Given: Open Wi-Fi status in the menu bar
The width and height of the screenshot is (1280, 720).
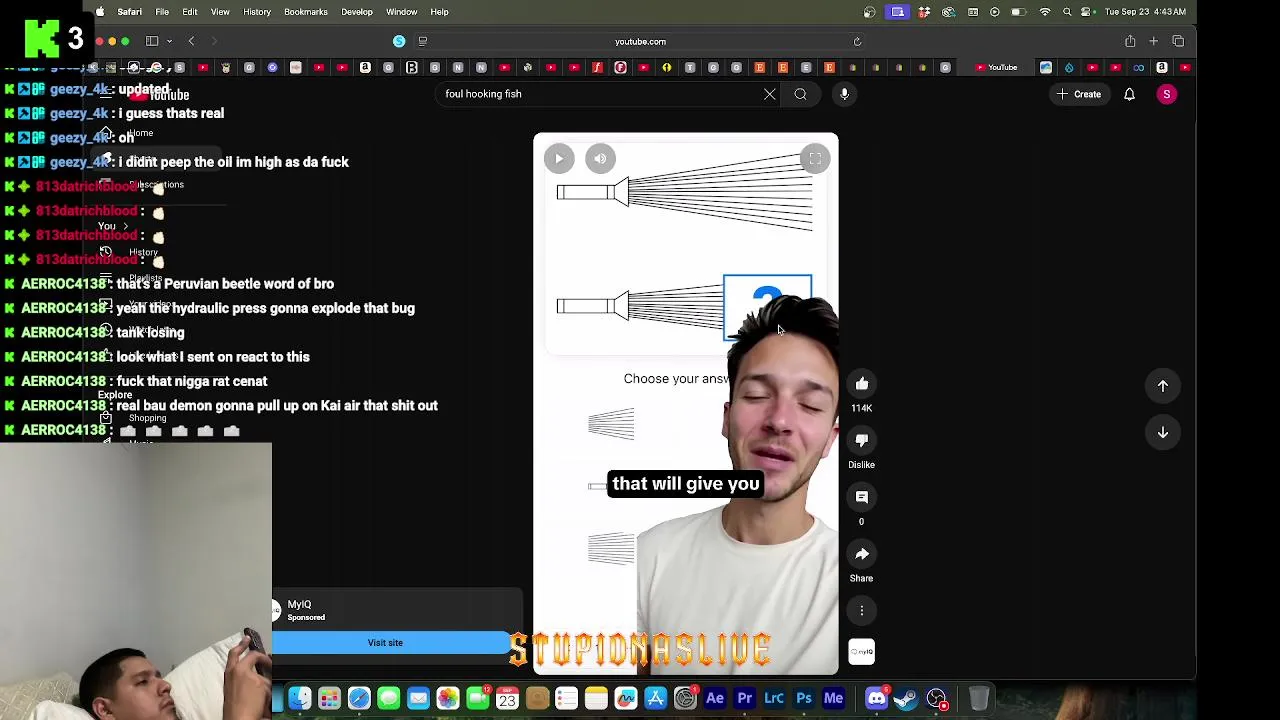Looking at the screenshot, I should 1045,12.
